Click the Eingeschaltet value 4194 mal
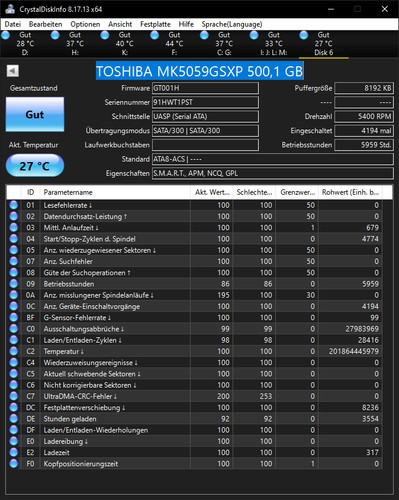399x500 pixels. (364, 131)
